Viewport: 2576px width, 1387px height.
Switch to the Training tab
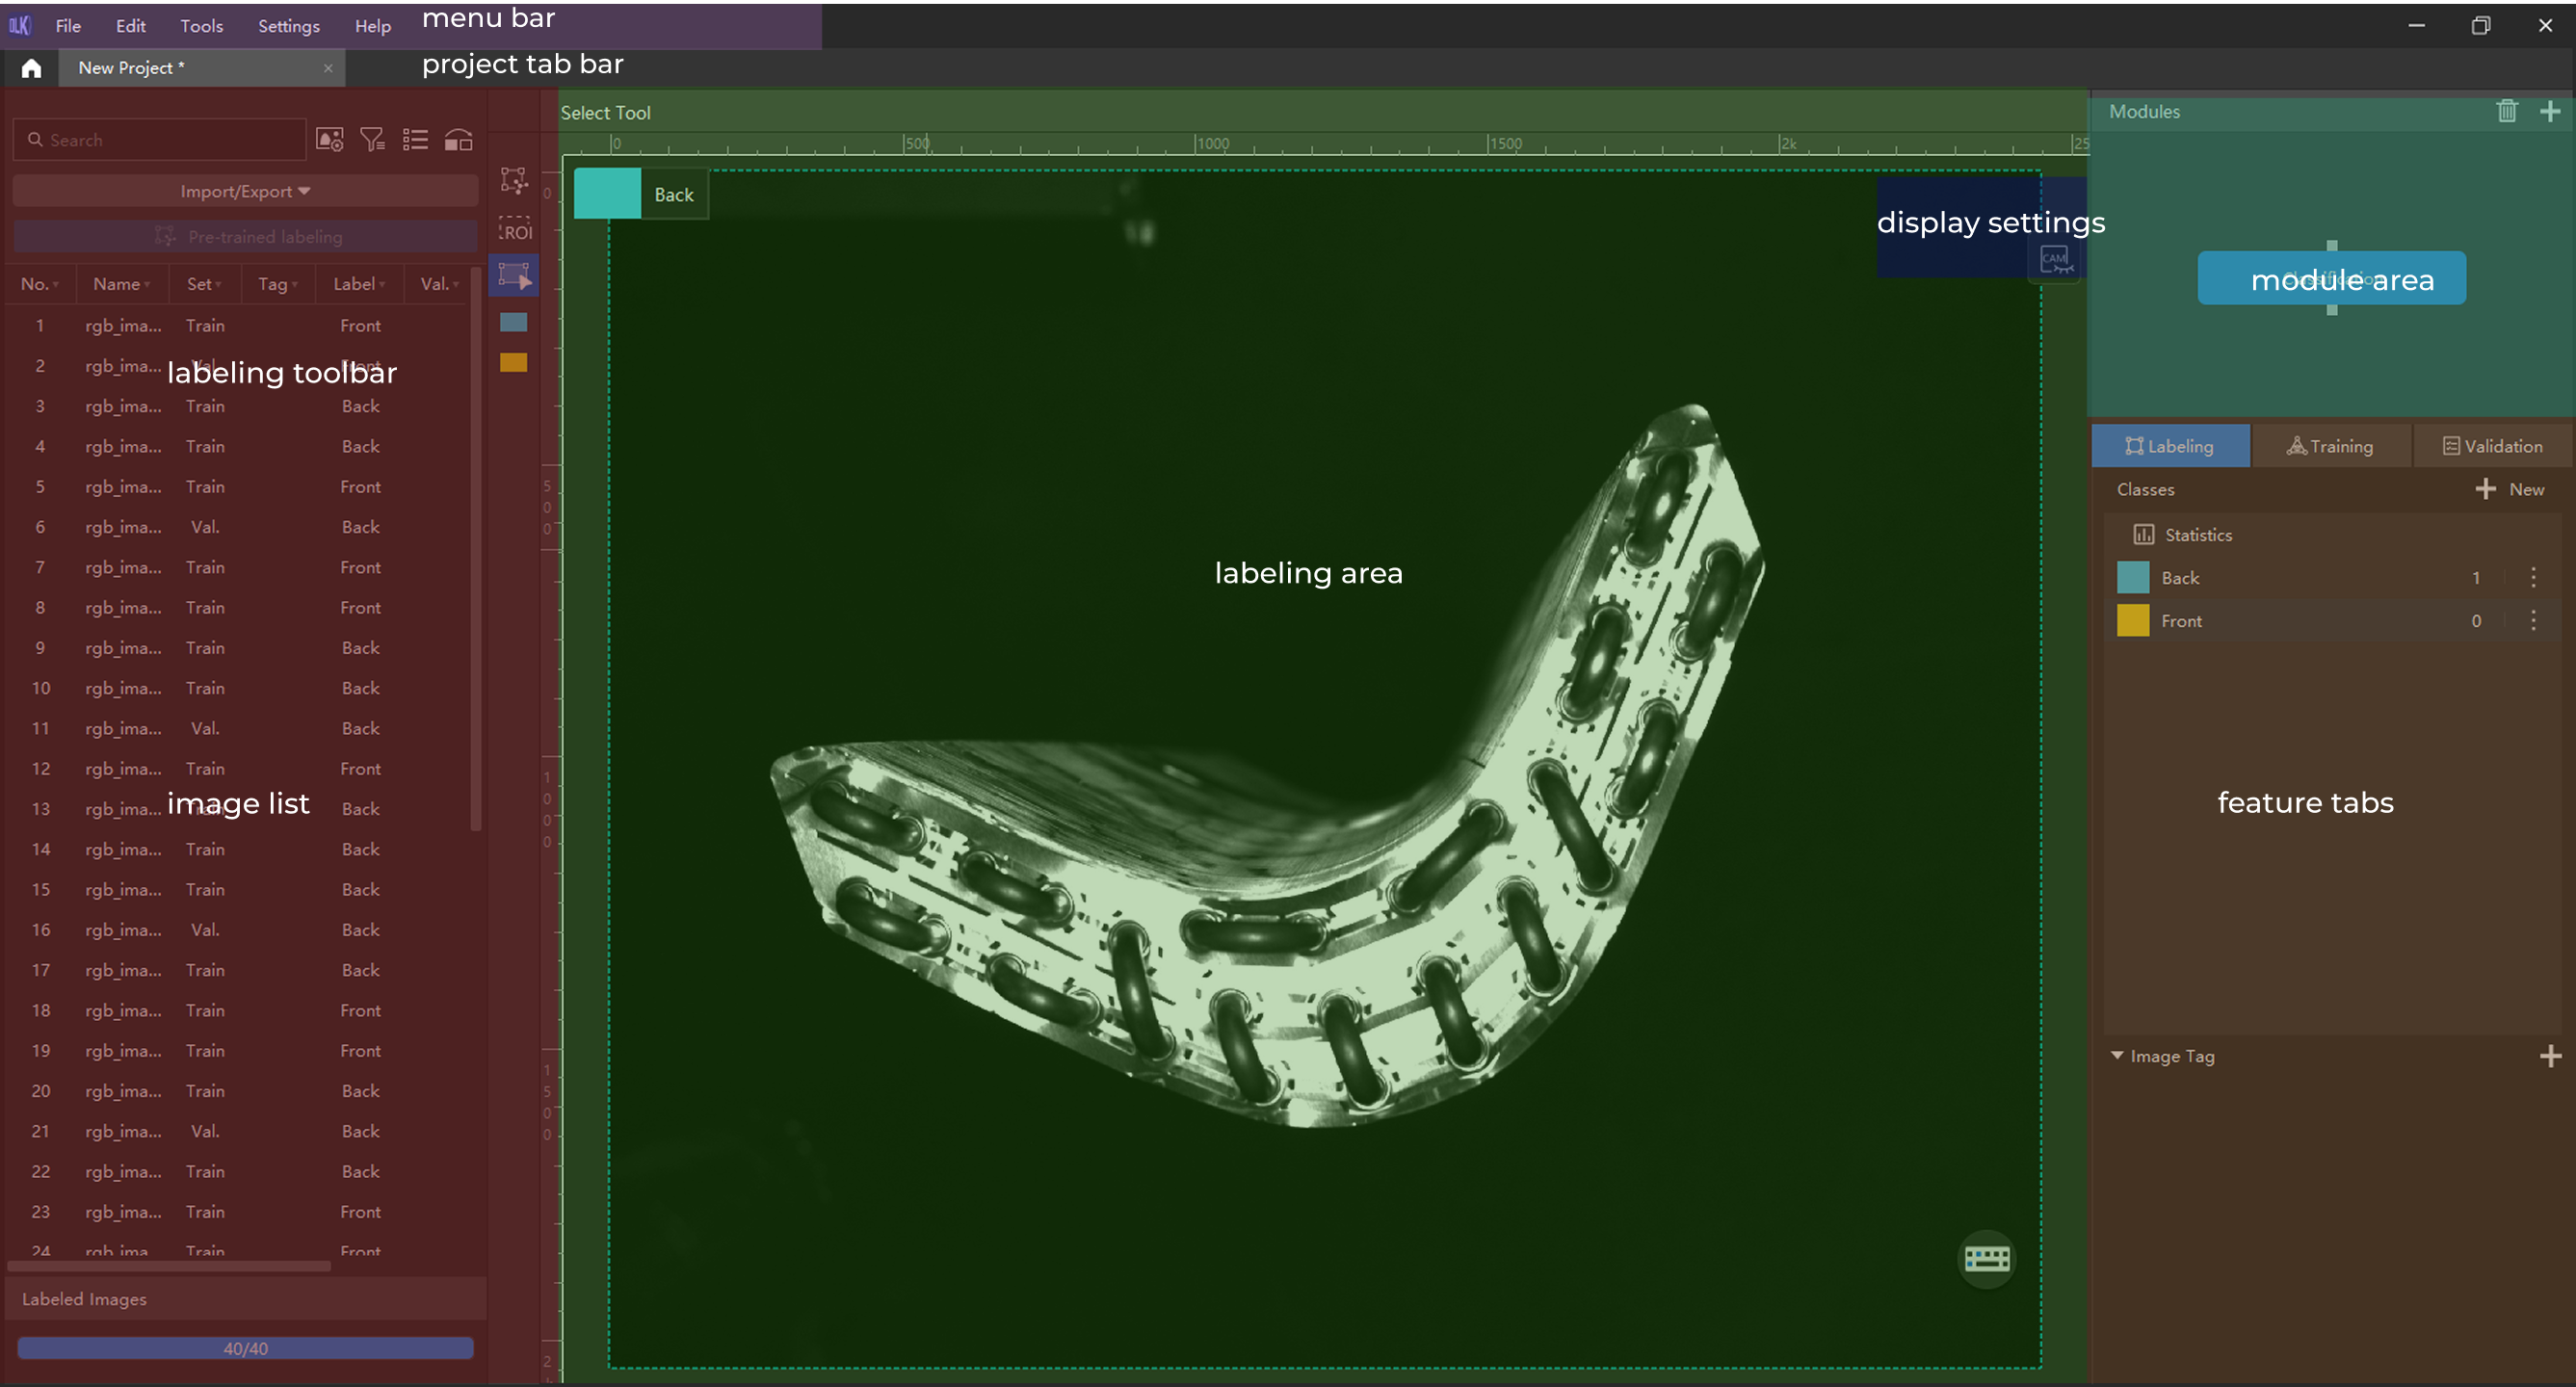(2330, 446)
